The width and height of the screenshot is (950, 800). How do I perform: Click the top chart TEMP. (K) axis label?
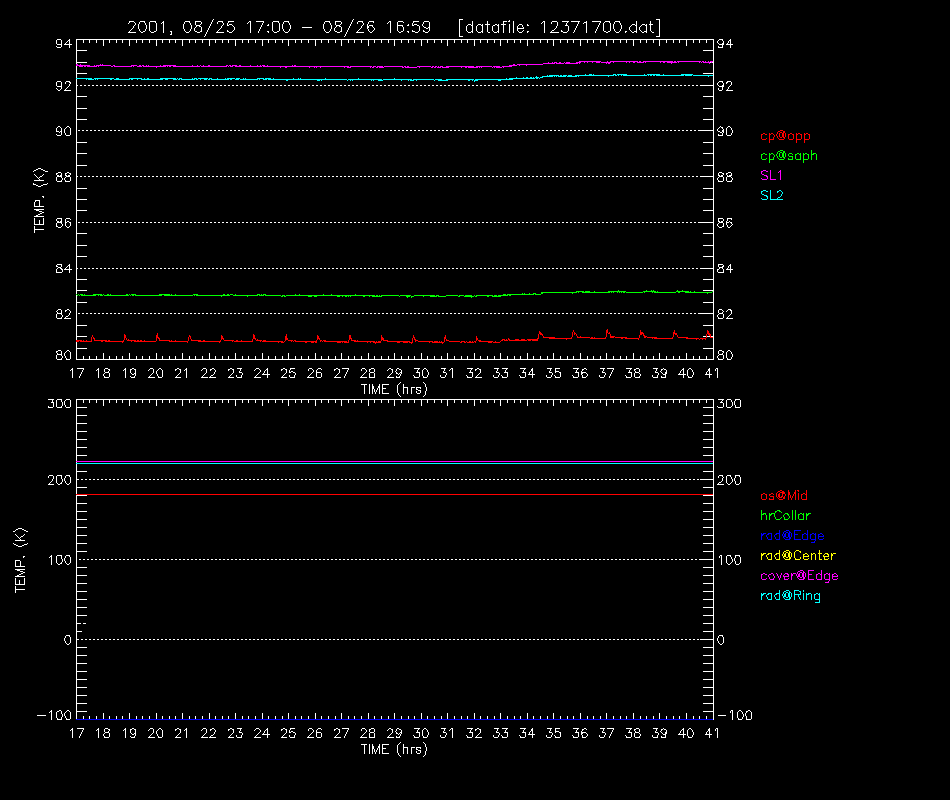[x=39, y=200]
